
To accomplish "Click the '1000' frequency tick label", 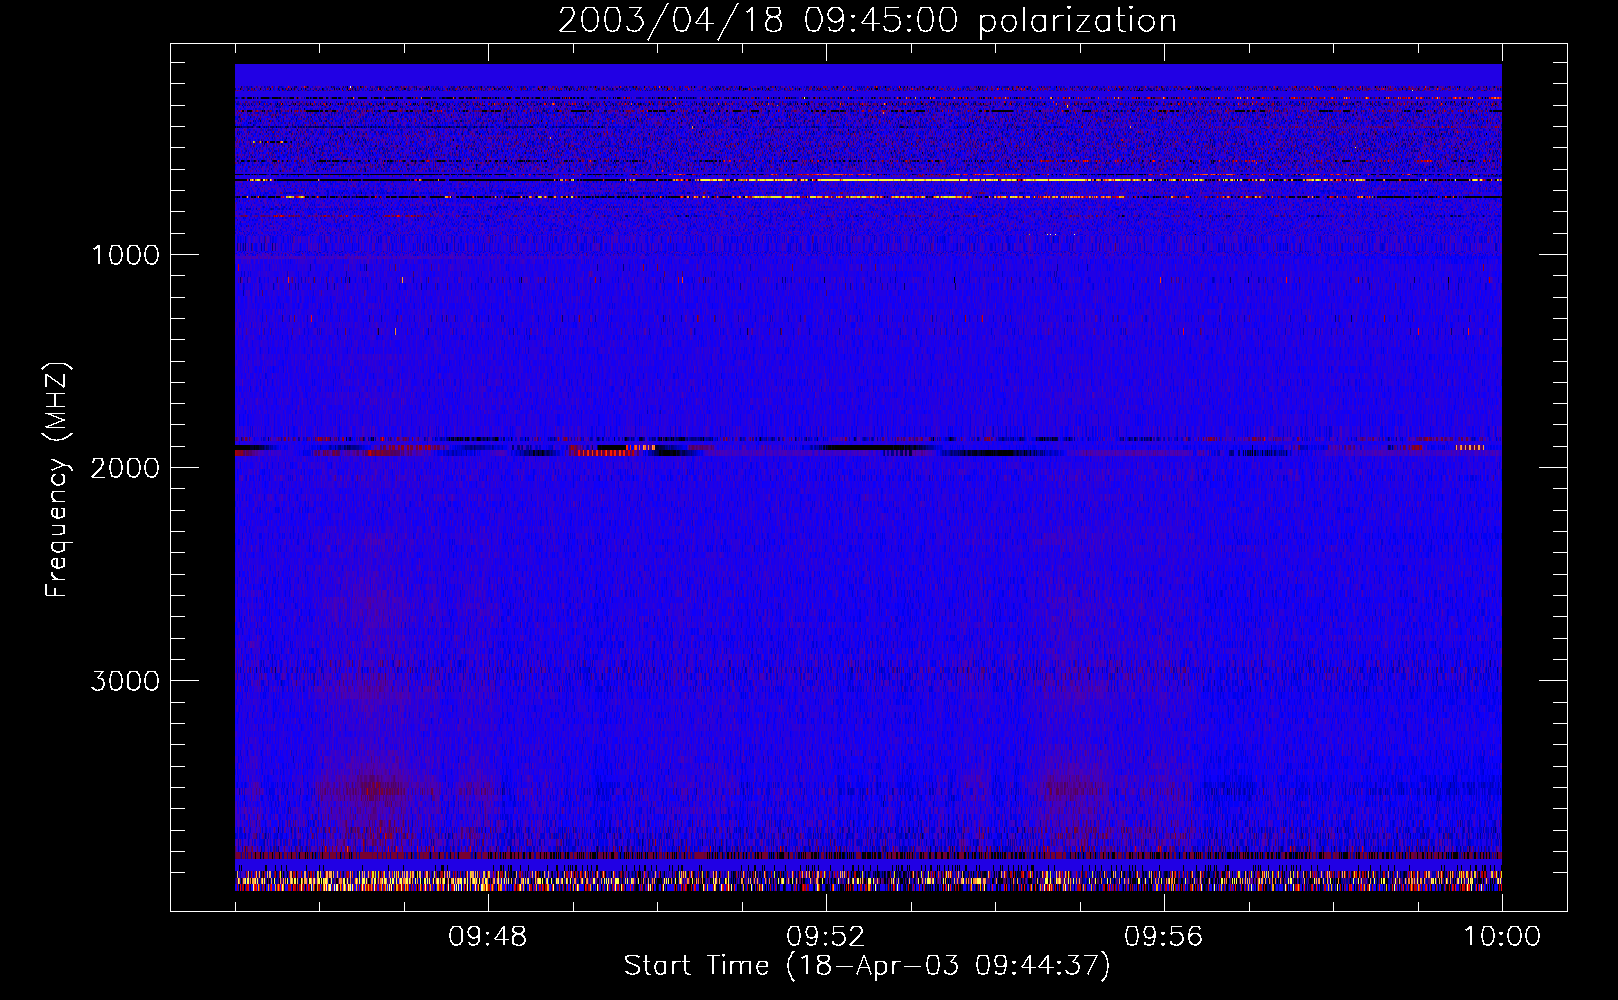I will 125,255.
